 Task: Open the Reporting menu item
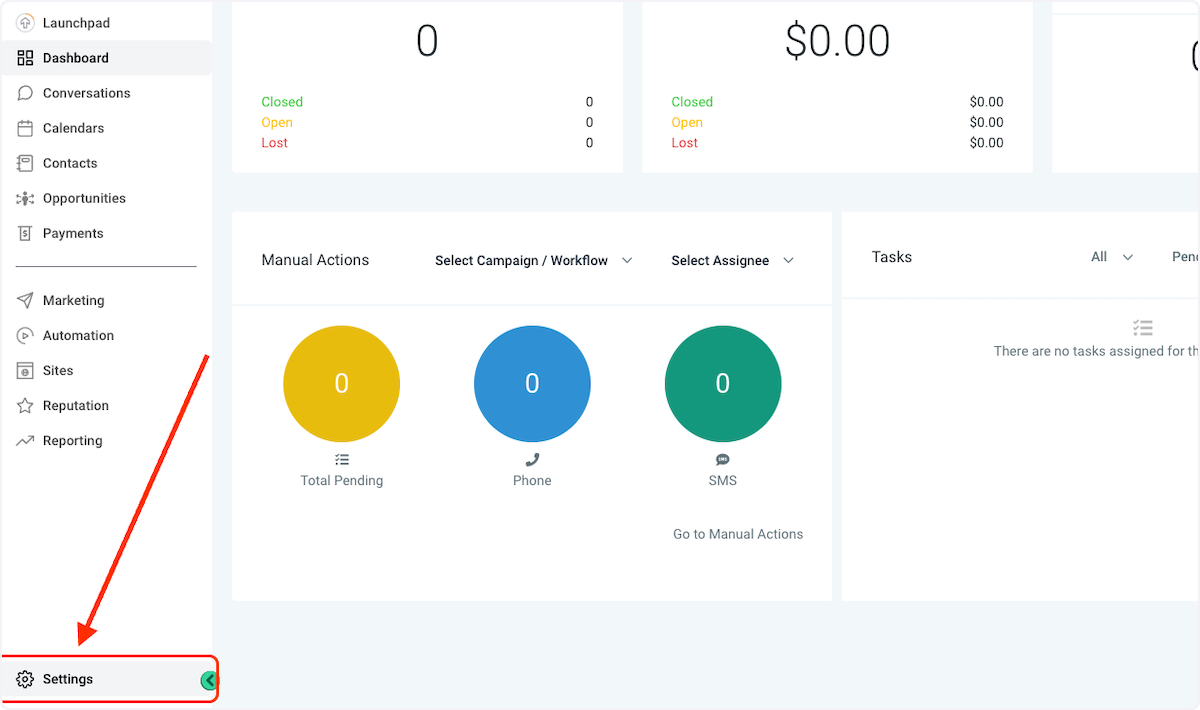pyautogui.click(x=72, y=440)
